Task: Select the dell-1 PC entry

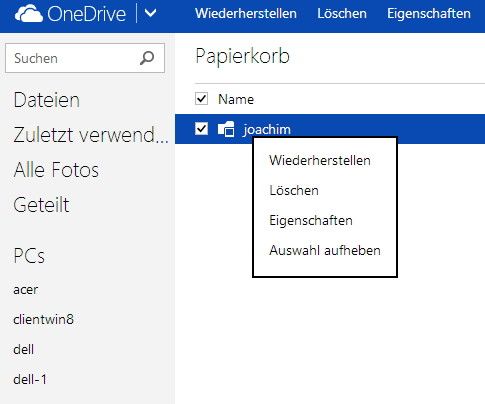Action: pyautogui.click(x=30, y=379)
